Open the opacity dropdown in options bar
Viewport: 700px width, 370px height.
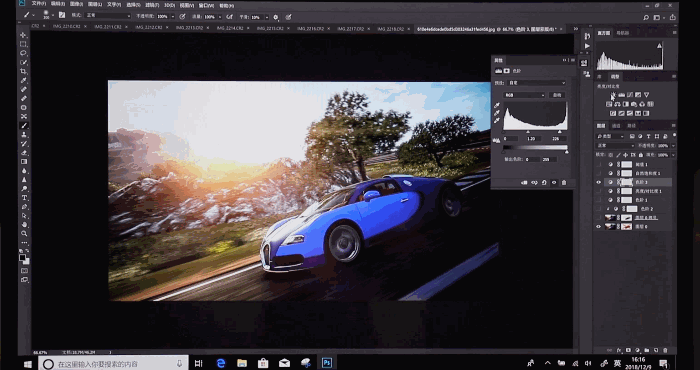[x=172, y=17]
